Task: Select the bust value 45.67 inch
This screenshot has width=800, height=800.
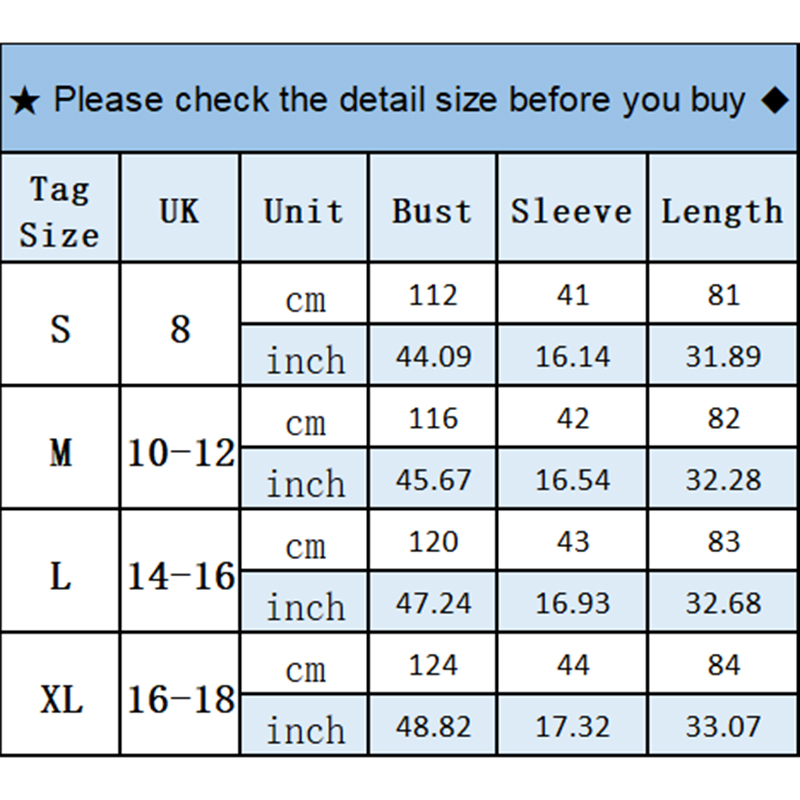Action: tap(433, 480)
